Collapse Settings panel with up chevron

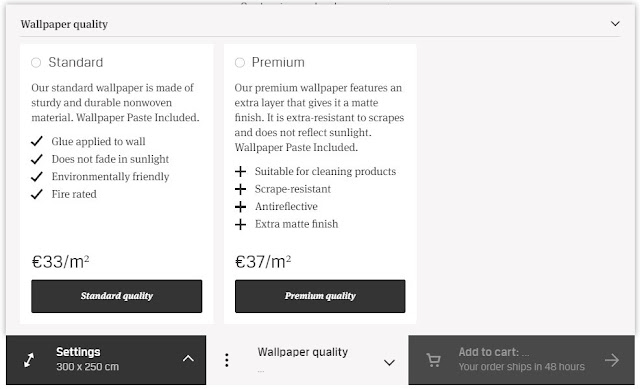pos(188,358)
